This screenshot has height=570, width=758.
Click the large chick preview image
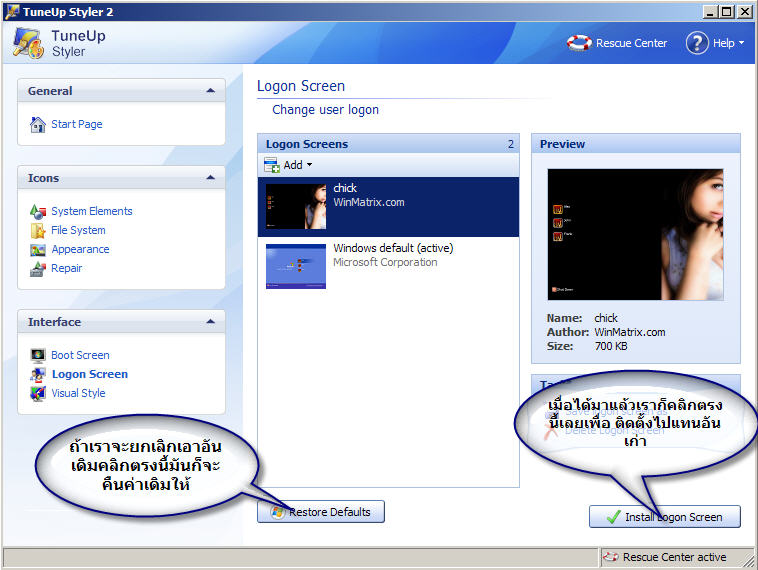pos(635,234)
